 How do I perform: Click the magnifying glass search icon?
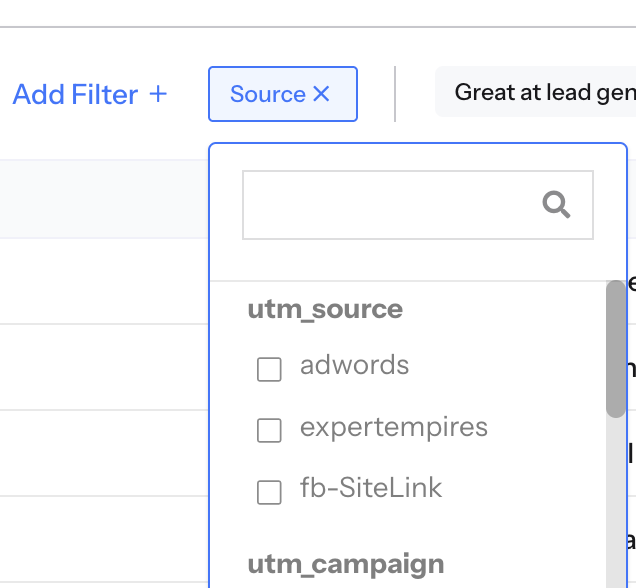click(556, 205)
